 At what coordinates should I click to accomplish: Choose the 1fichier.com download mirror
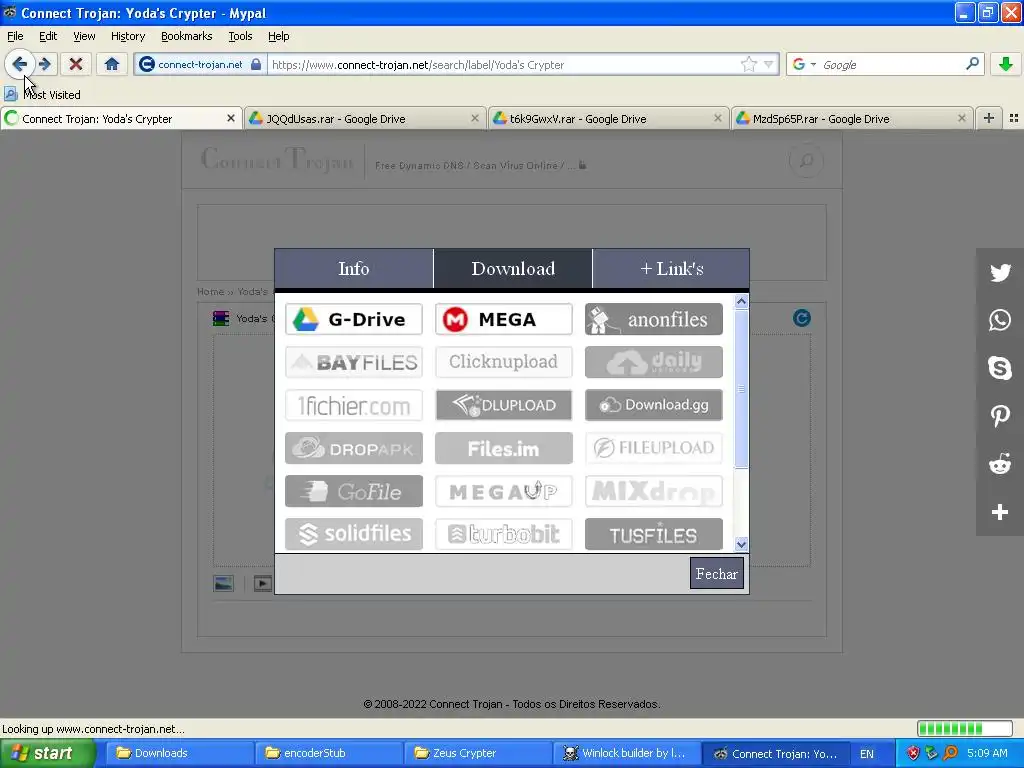point(354,405)
